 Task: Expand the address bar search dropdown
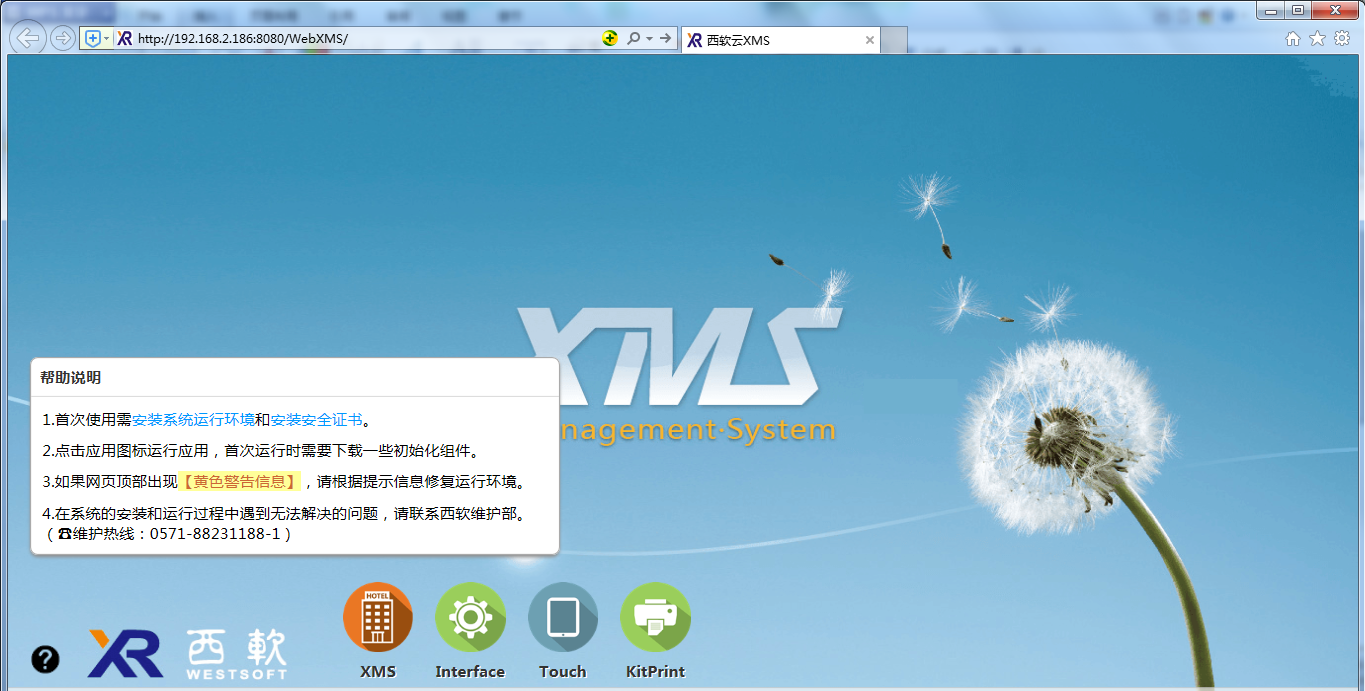pyautogui.click(x=649, y=38)
